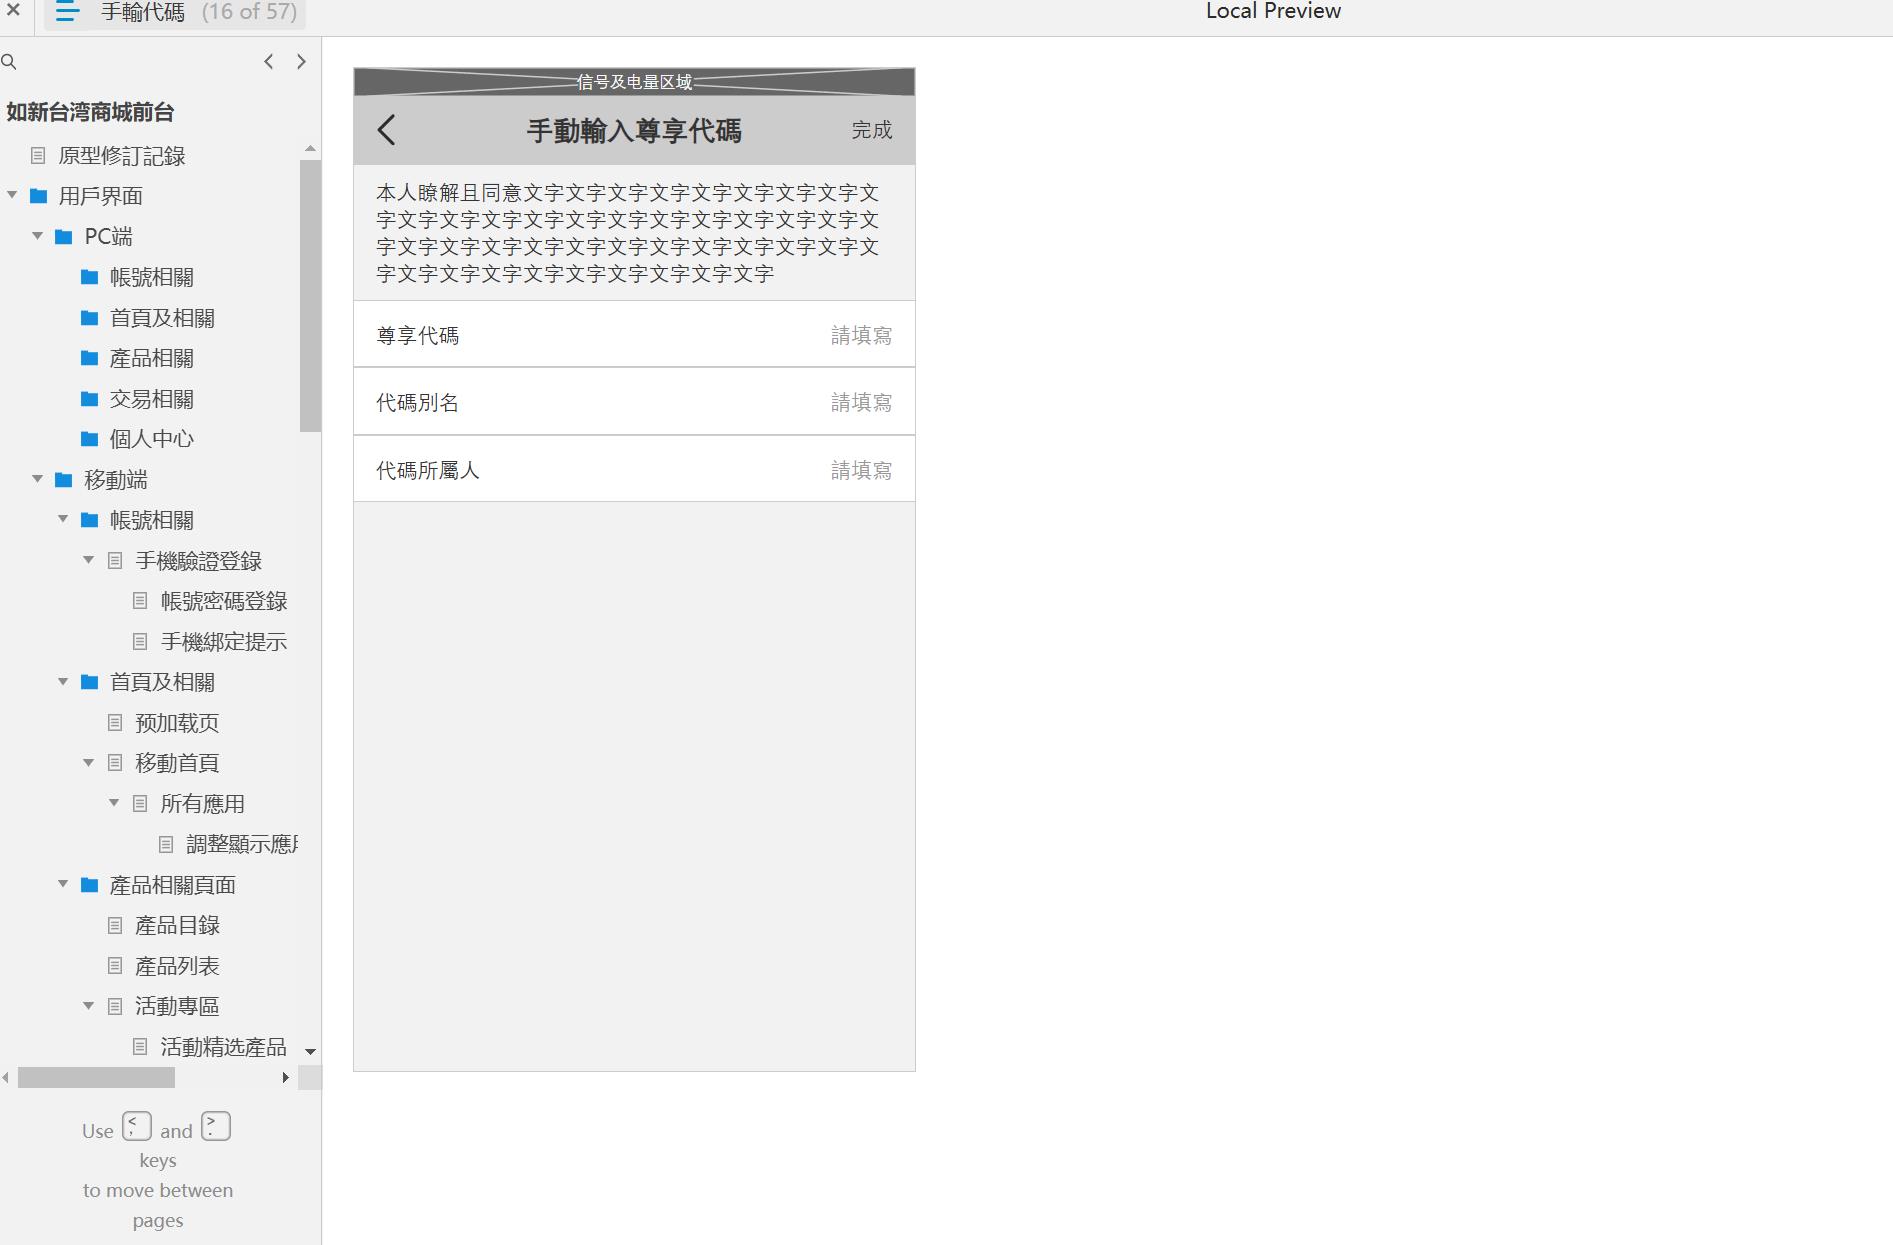Click the sidebar horizontal scrollbar thumb
Image resolution: width=1893 pixels, height=1245 pixels.
point(96,1077)
